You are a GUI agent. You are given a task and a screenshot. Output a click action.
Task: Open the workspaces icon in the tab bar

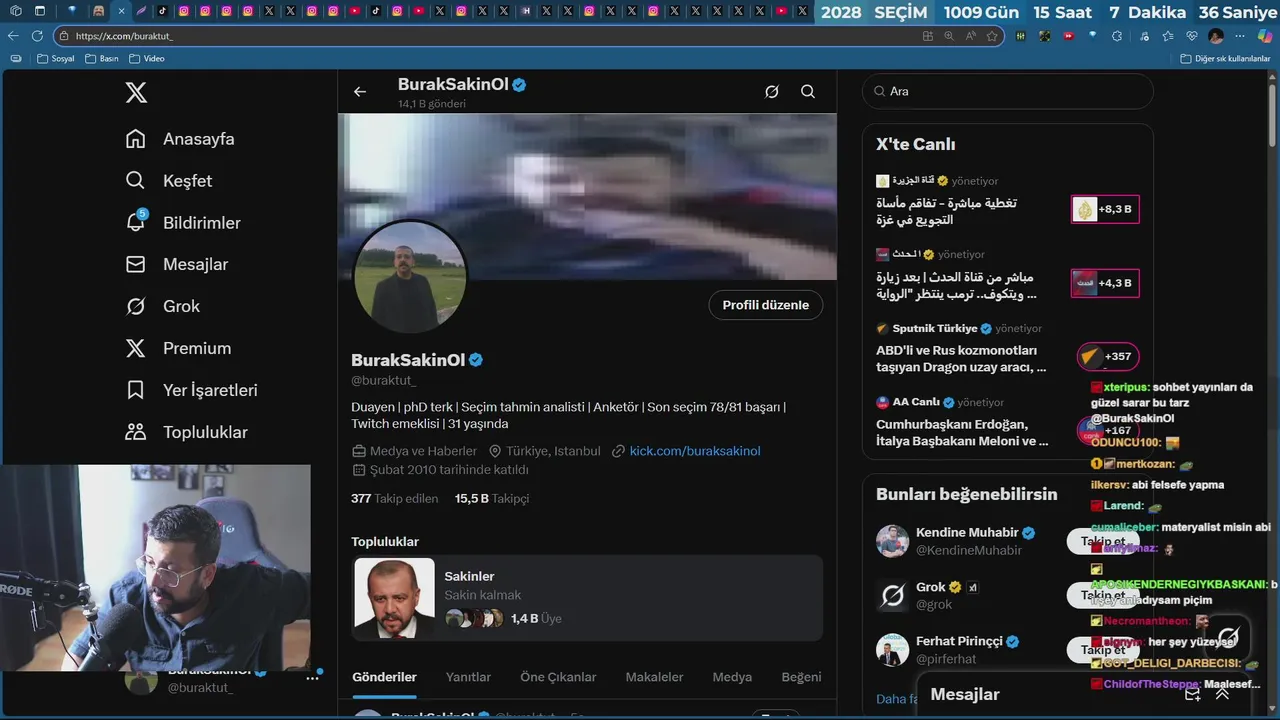(15, 11)
